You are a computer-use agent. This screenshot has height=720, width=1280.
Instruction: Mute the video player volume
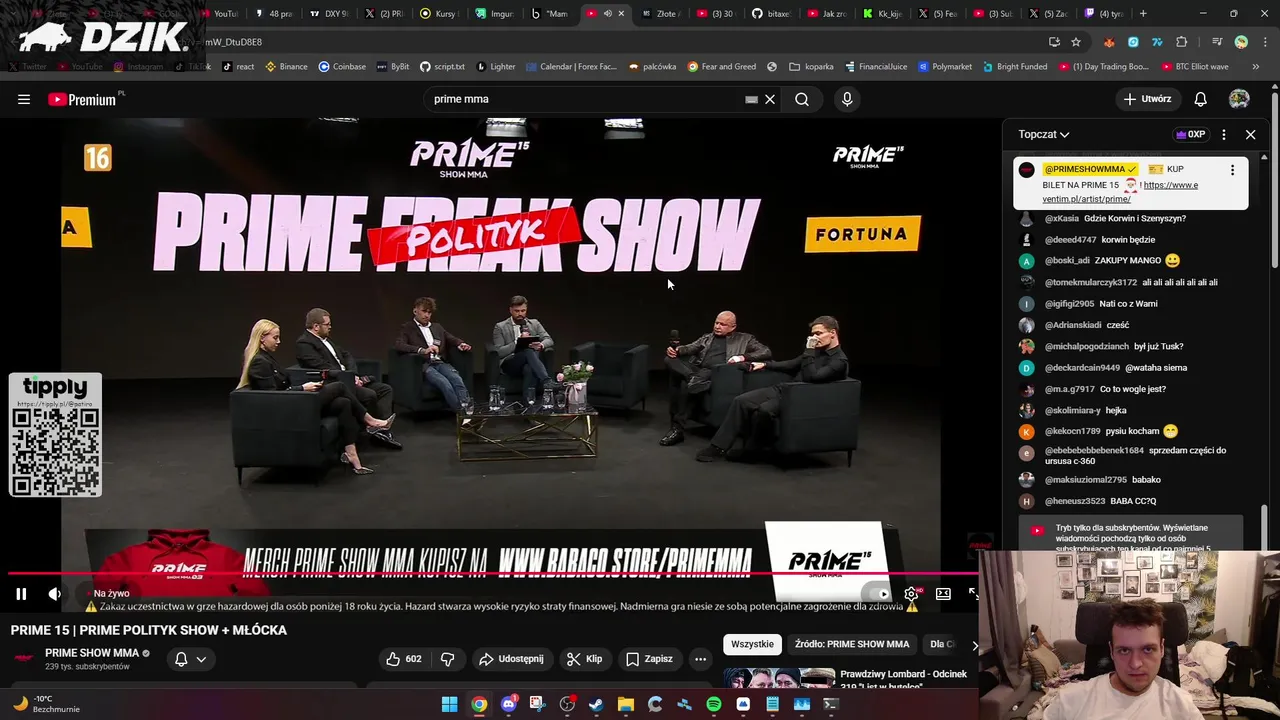point(55,594)
